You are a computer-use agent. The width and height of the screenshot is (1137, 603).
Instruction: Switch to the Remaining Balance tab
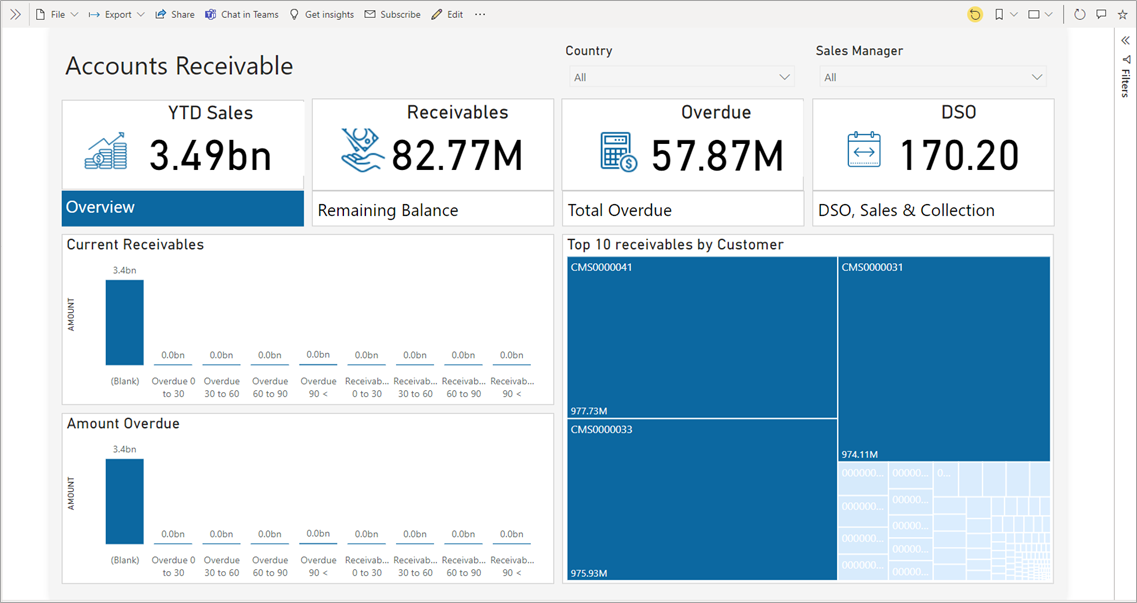click(x=432, y=210)
